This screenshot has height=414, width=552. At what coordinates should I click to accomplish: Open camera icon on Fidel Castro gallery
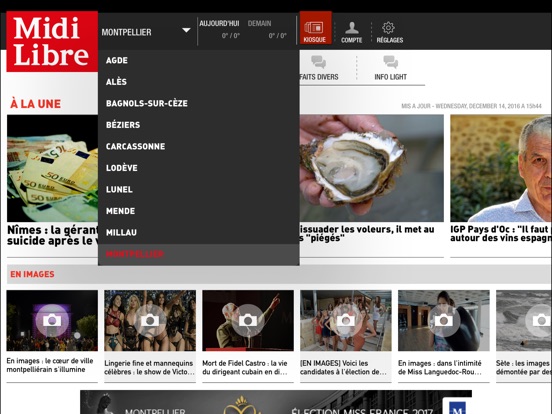[248, 320]
